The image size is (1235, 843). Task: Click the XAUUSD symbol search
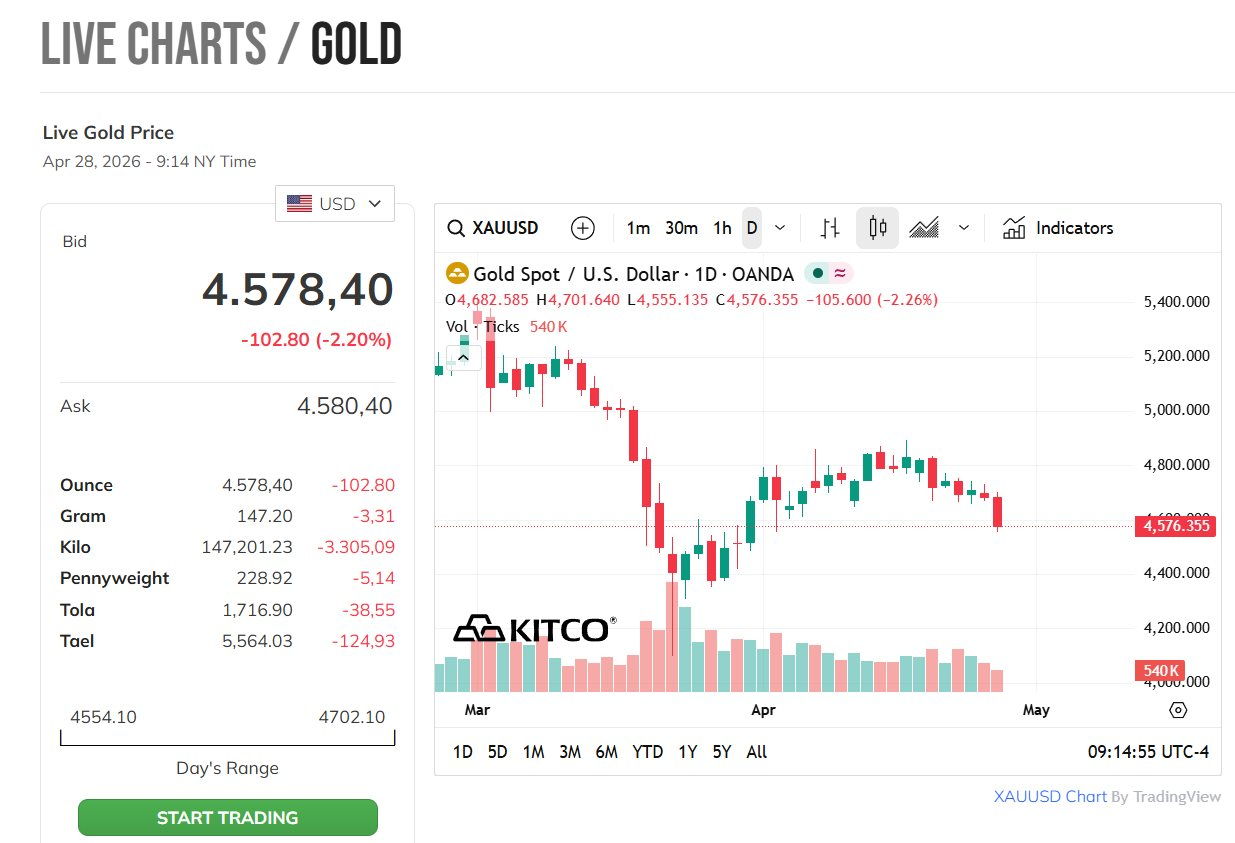[x=493, y=228]
